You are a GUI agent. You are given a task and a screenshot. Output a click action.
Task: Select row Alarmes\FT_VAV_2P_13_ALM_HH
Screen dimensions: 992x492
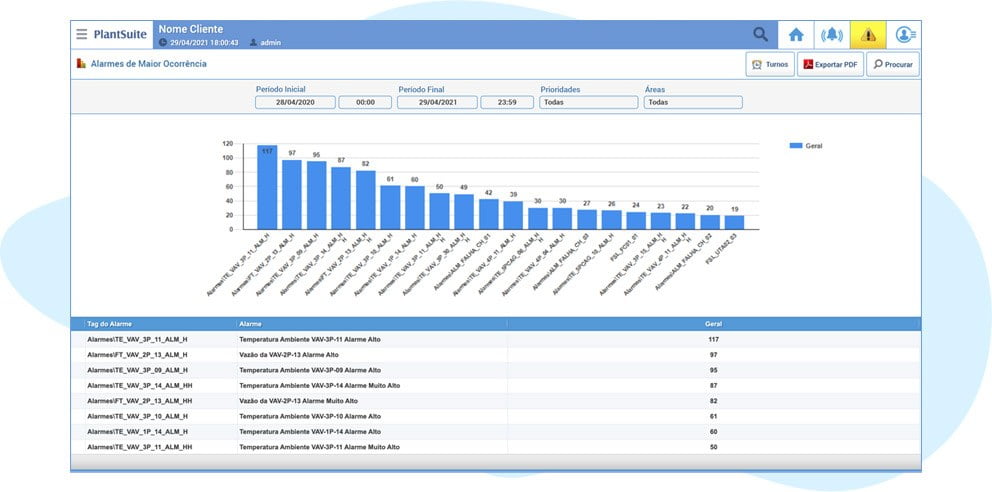click(495, 401)
